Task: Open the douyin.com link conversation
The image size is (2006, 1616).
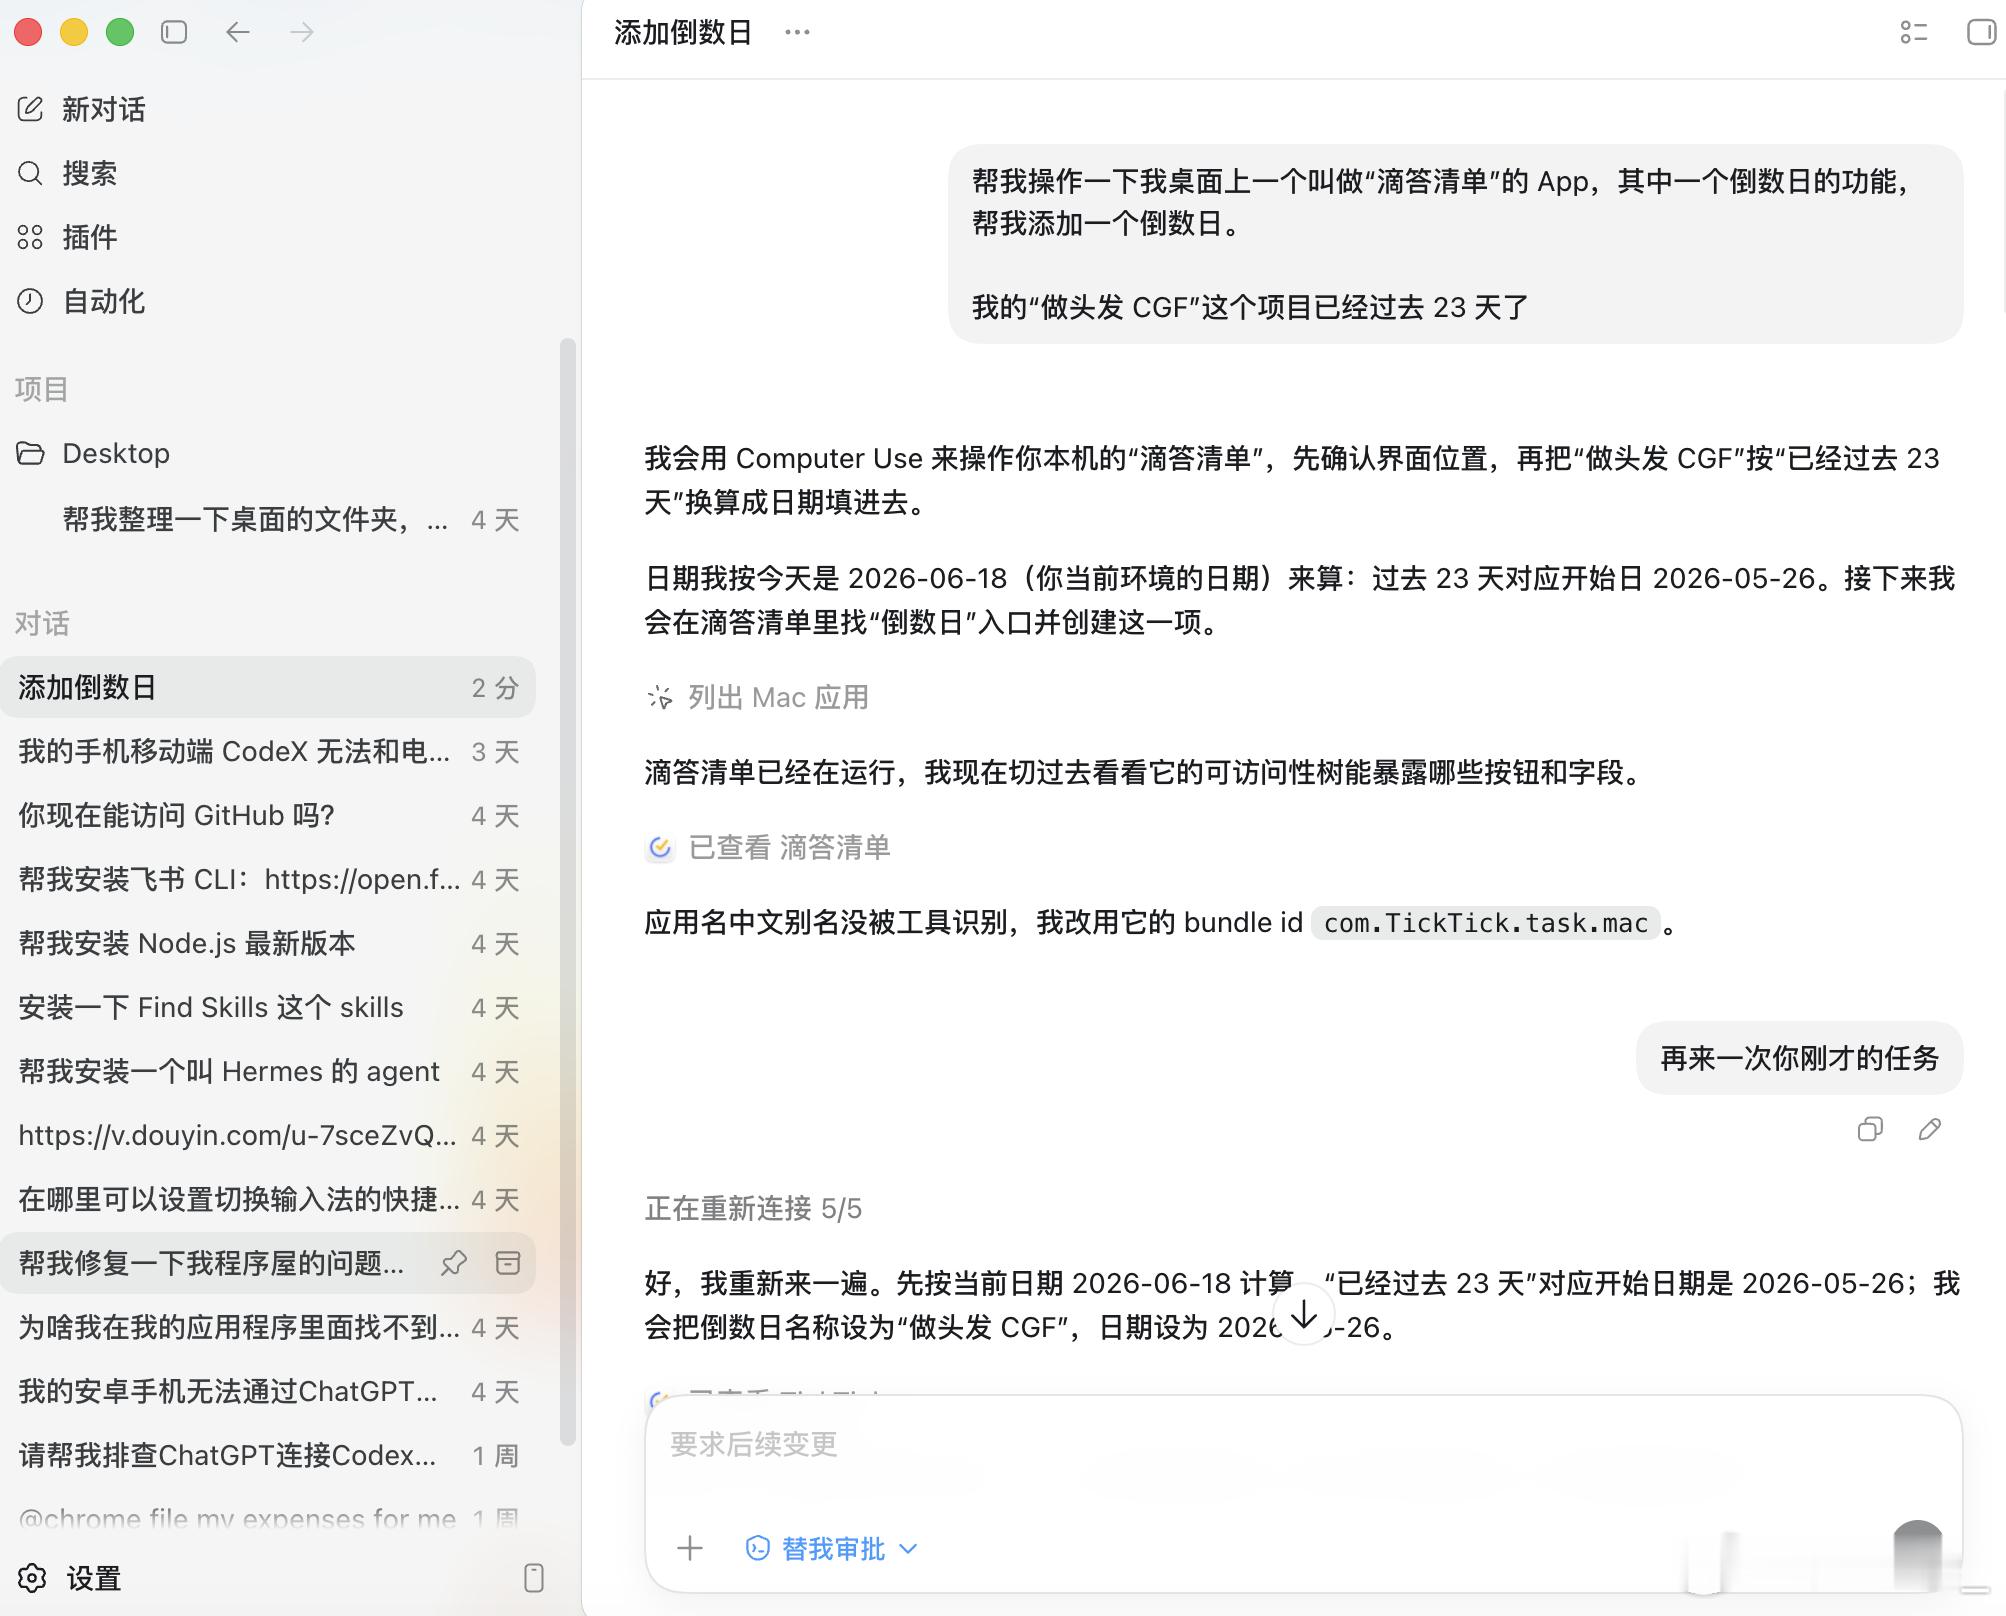Action: click(268, 1135)
